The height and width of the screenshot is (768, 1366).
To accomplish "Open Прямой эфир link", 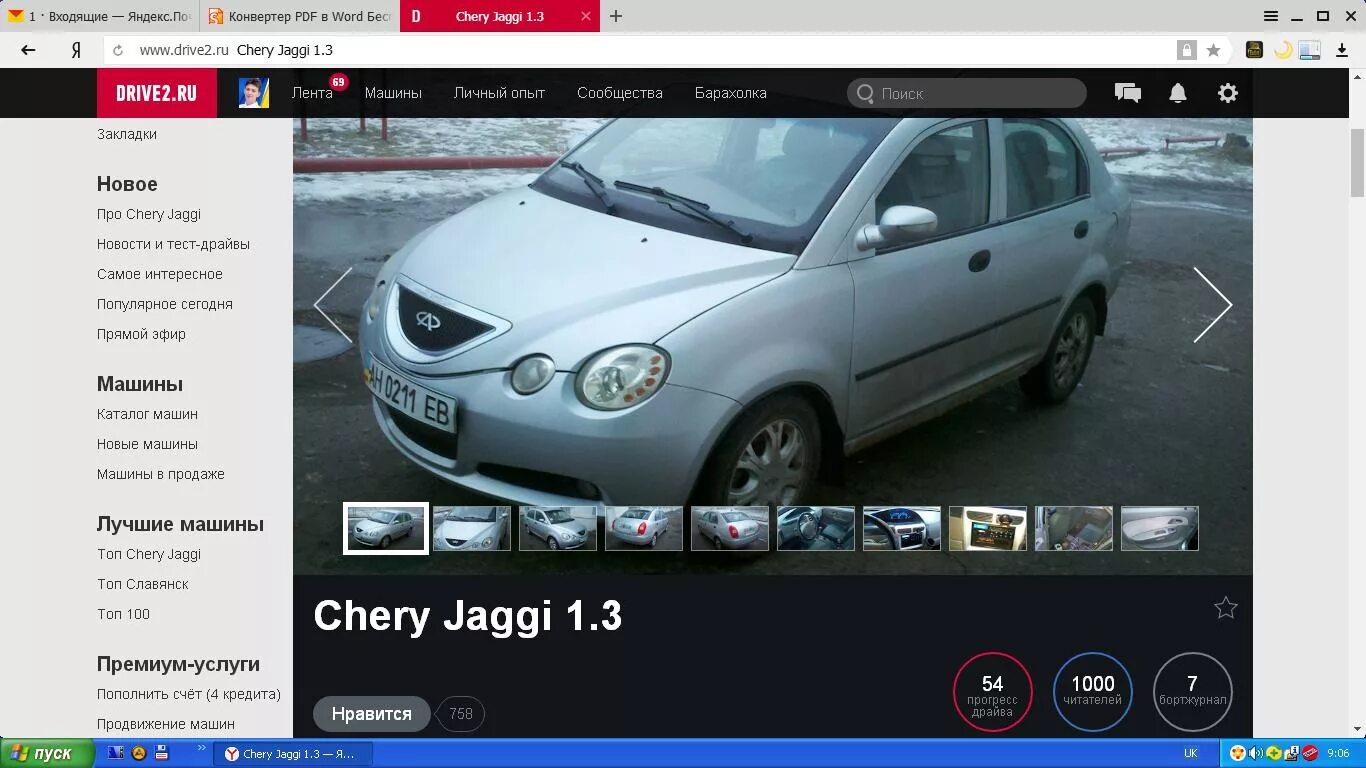I will 141,334.
